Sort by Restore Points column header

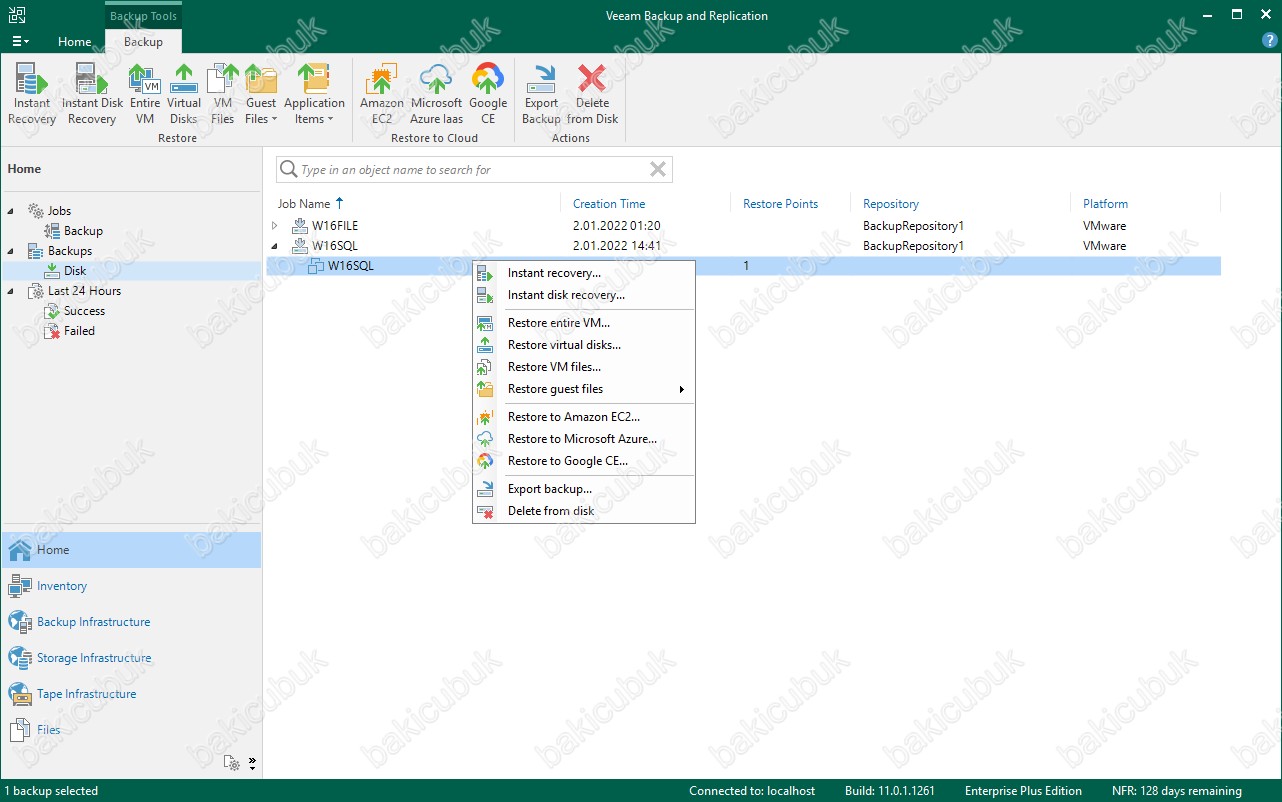coord(780,203)
